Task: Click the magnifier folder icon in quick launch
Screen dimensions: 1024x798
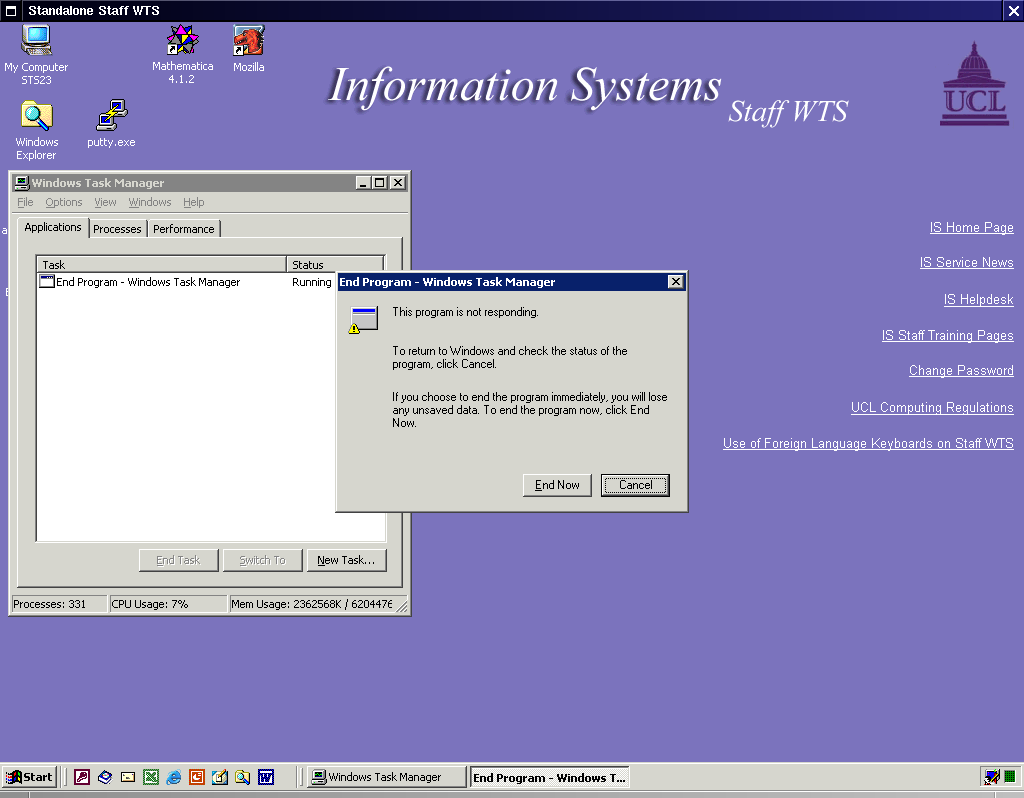Action: pos(242,777)
